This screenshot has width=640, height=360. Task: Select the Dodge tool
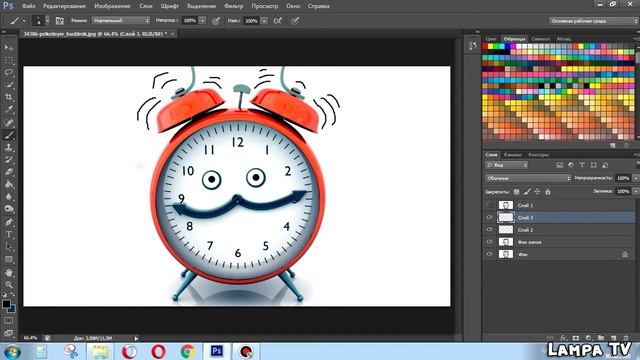click(x=9, y=209)
